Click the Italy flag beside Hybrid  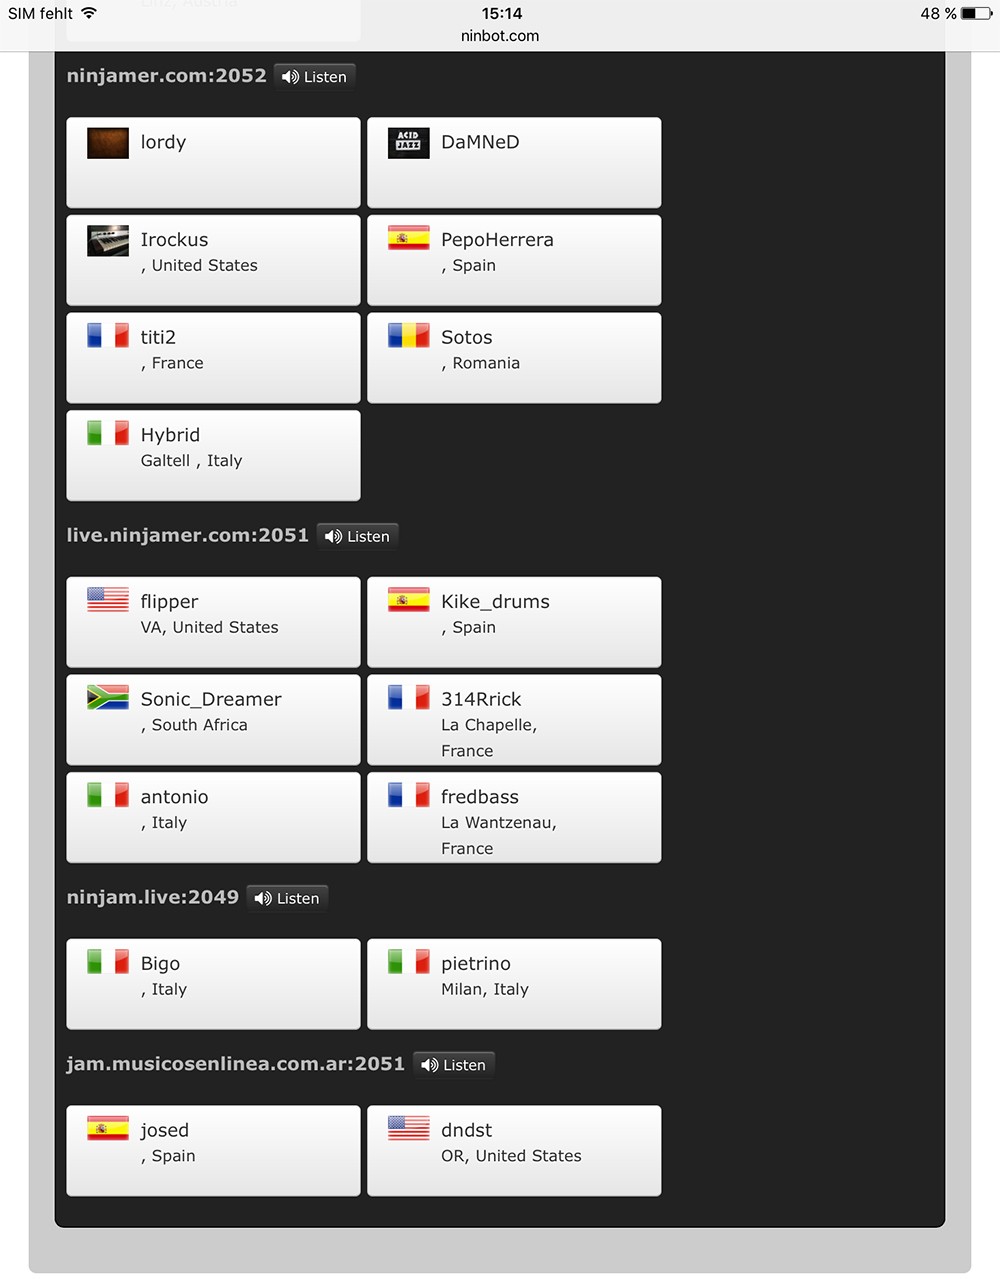(108, 433)
